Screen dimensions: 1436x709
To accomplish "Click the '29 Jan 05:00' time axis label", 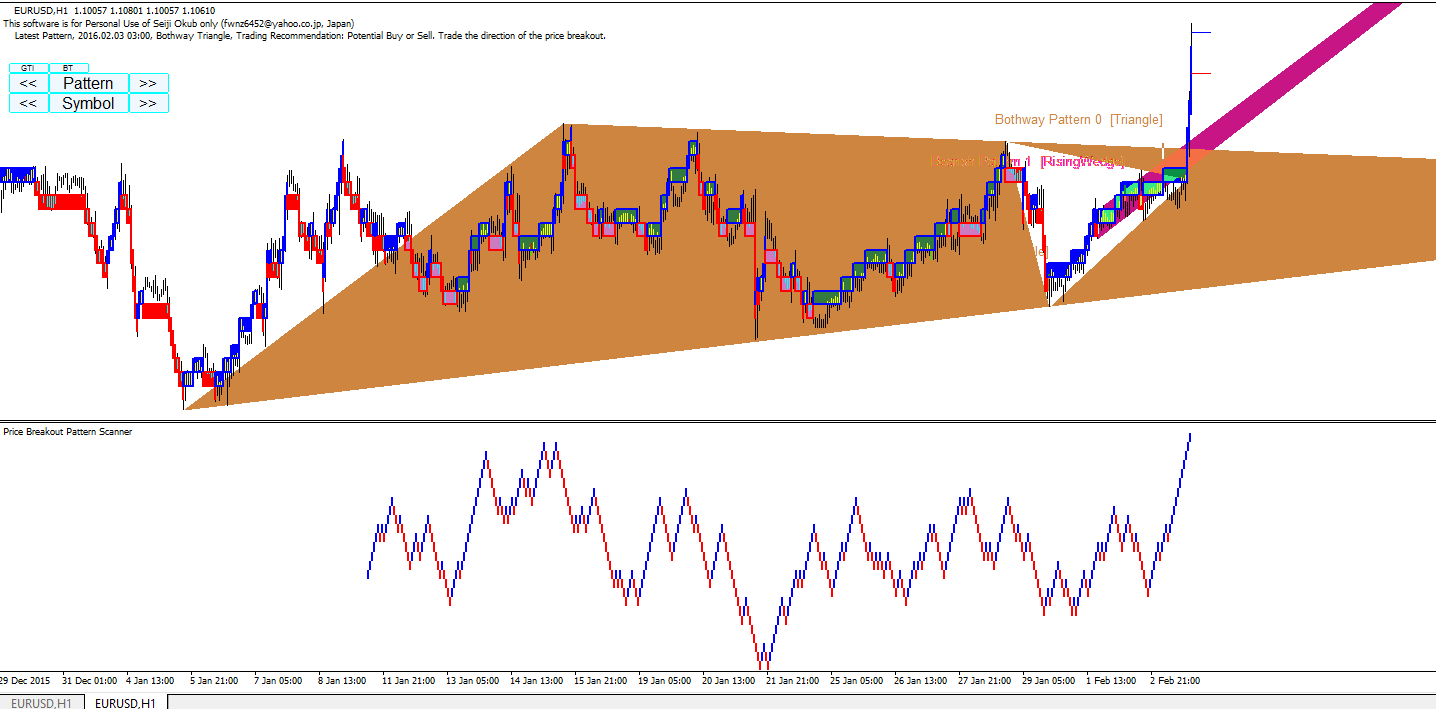I will pyautogui.click(x=1048, y=681).
